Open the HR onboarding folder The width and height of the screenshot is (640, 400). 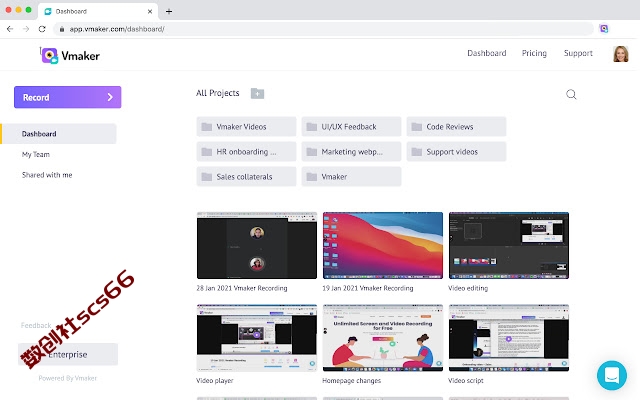(246, 151)
